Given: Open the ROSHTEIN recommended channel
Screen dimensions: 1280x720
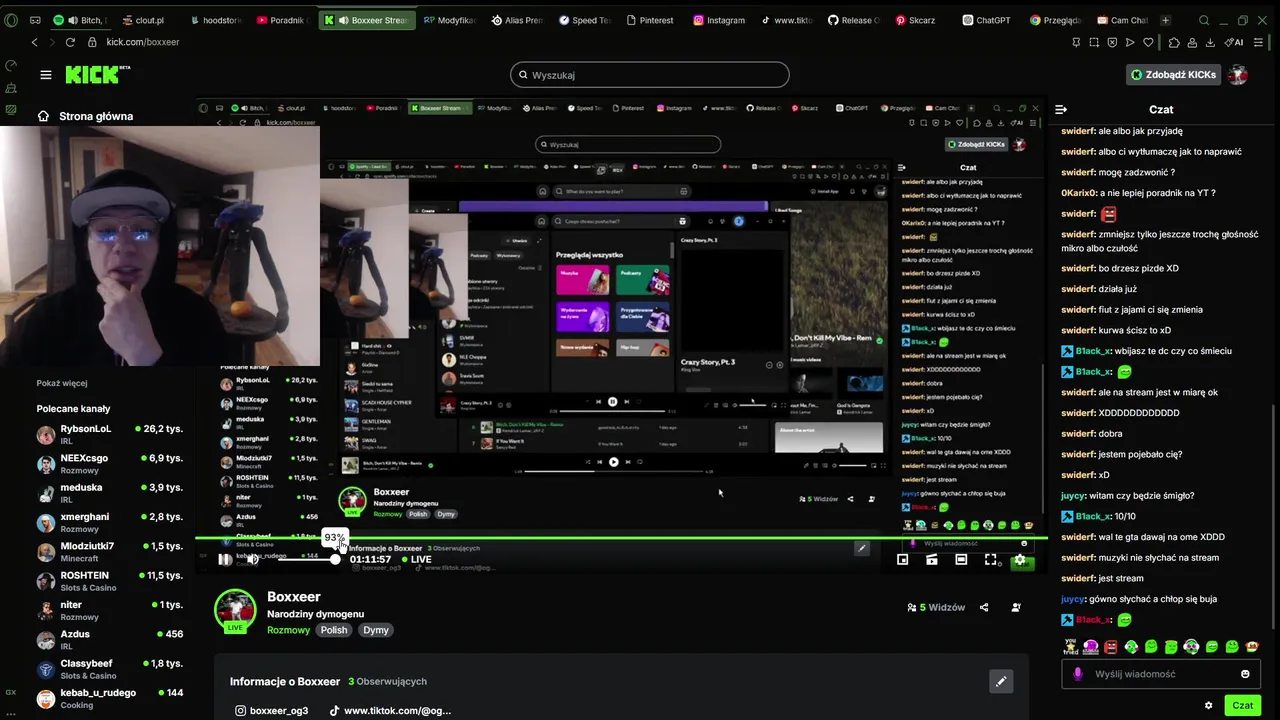Looking at the screenshot, I should tap(110, 581).
